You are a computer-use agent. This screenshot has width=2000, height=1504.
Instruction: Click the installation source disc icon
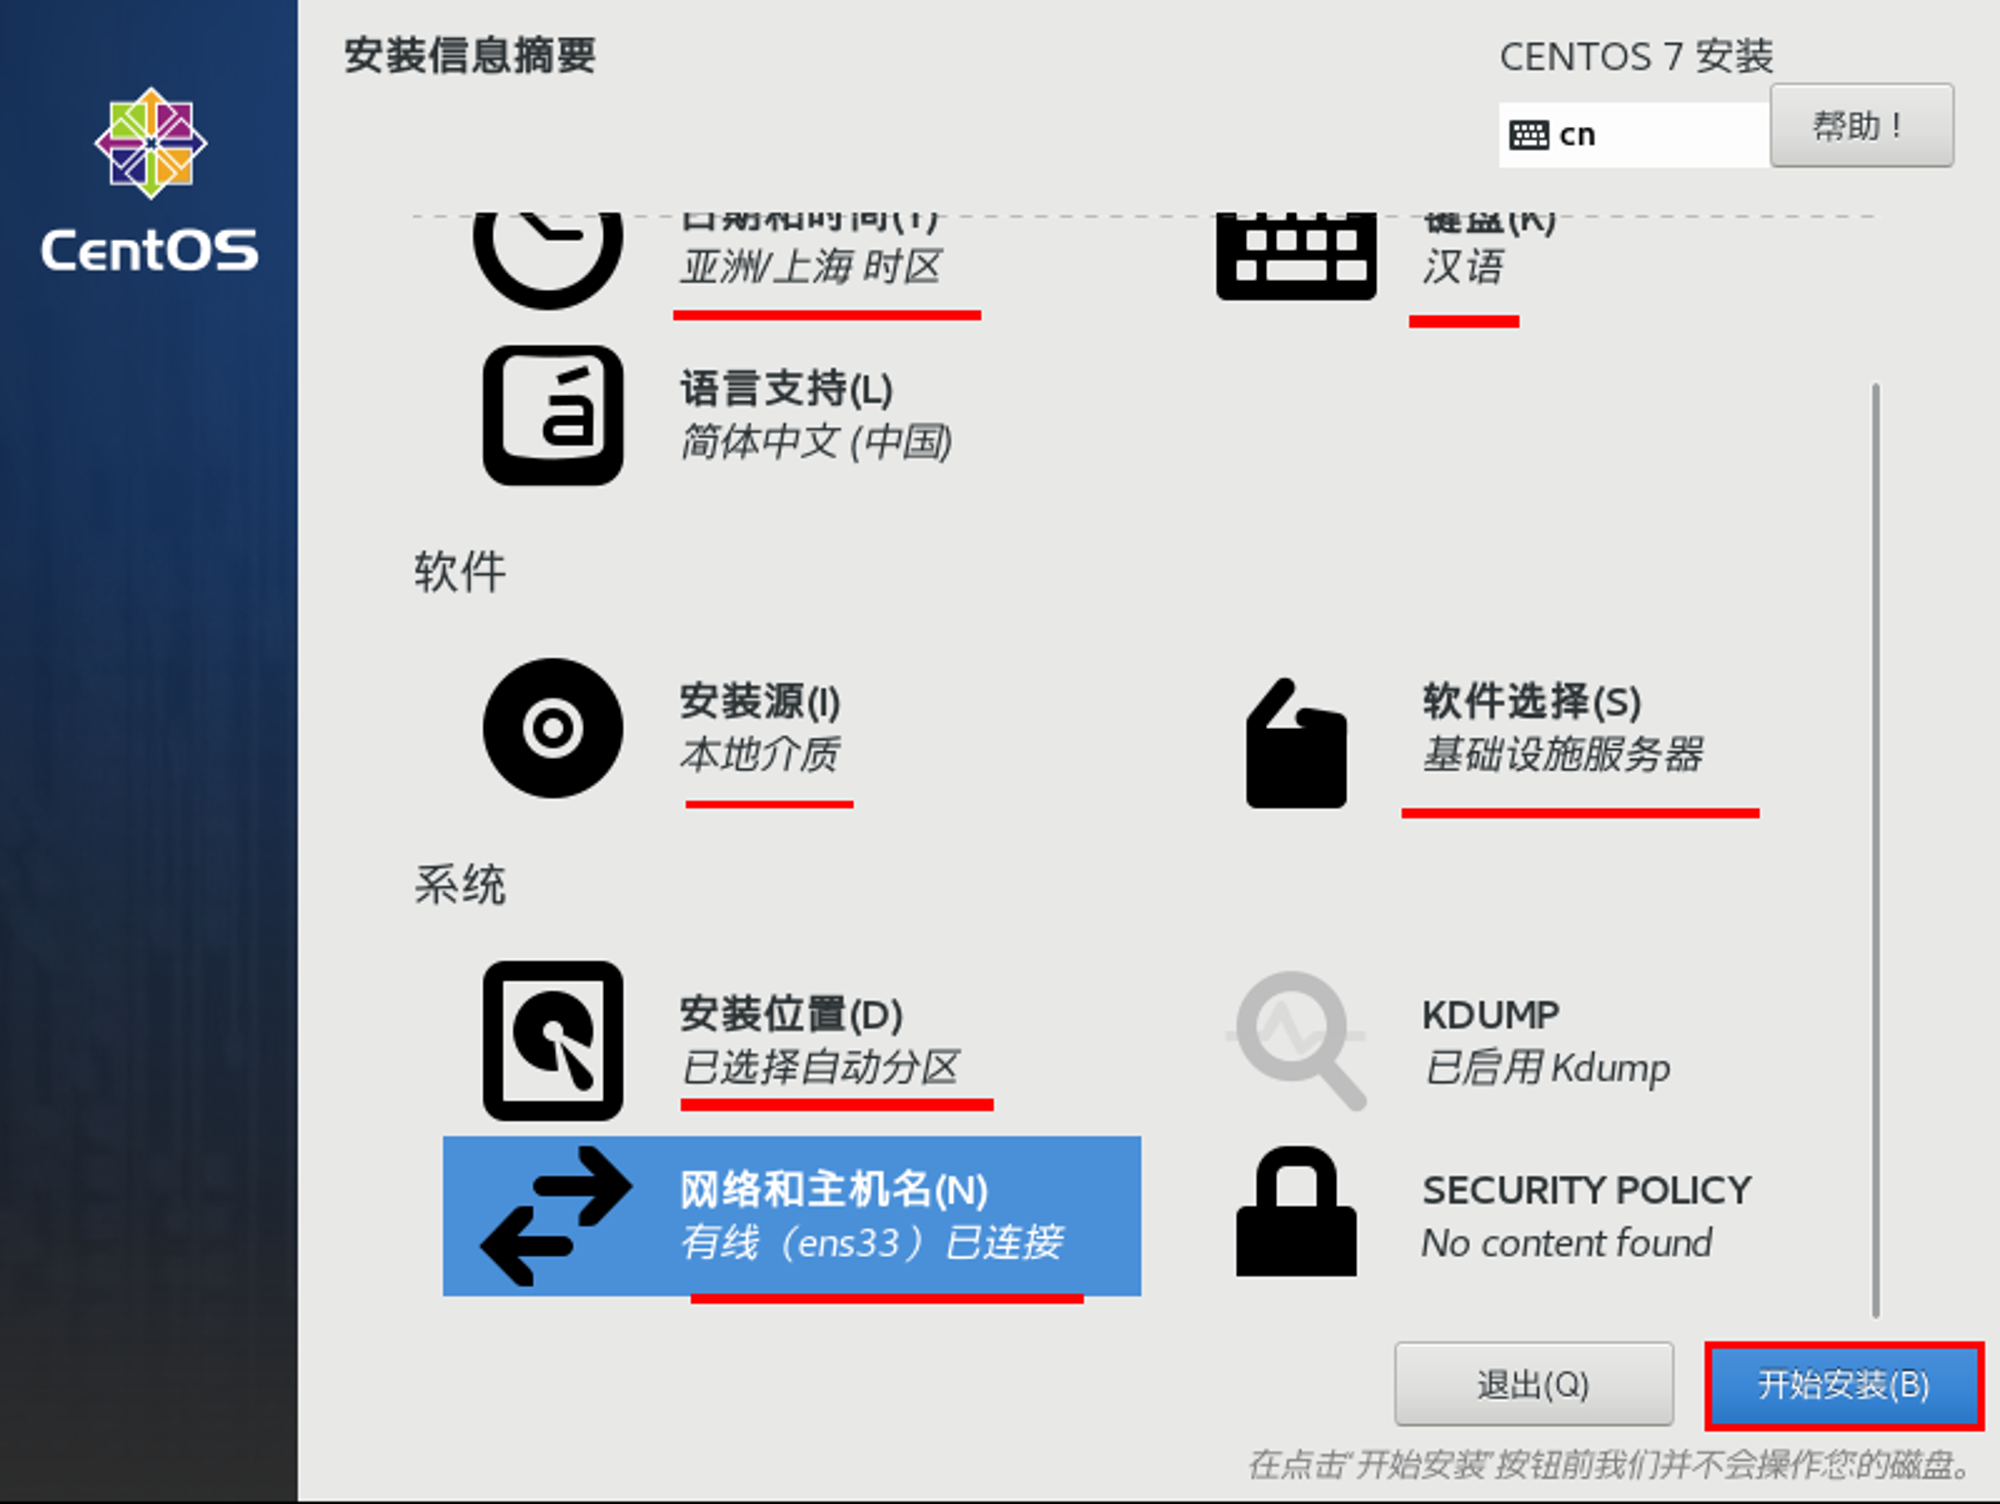click(x=553, y=728)
